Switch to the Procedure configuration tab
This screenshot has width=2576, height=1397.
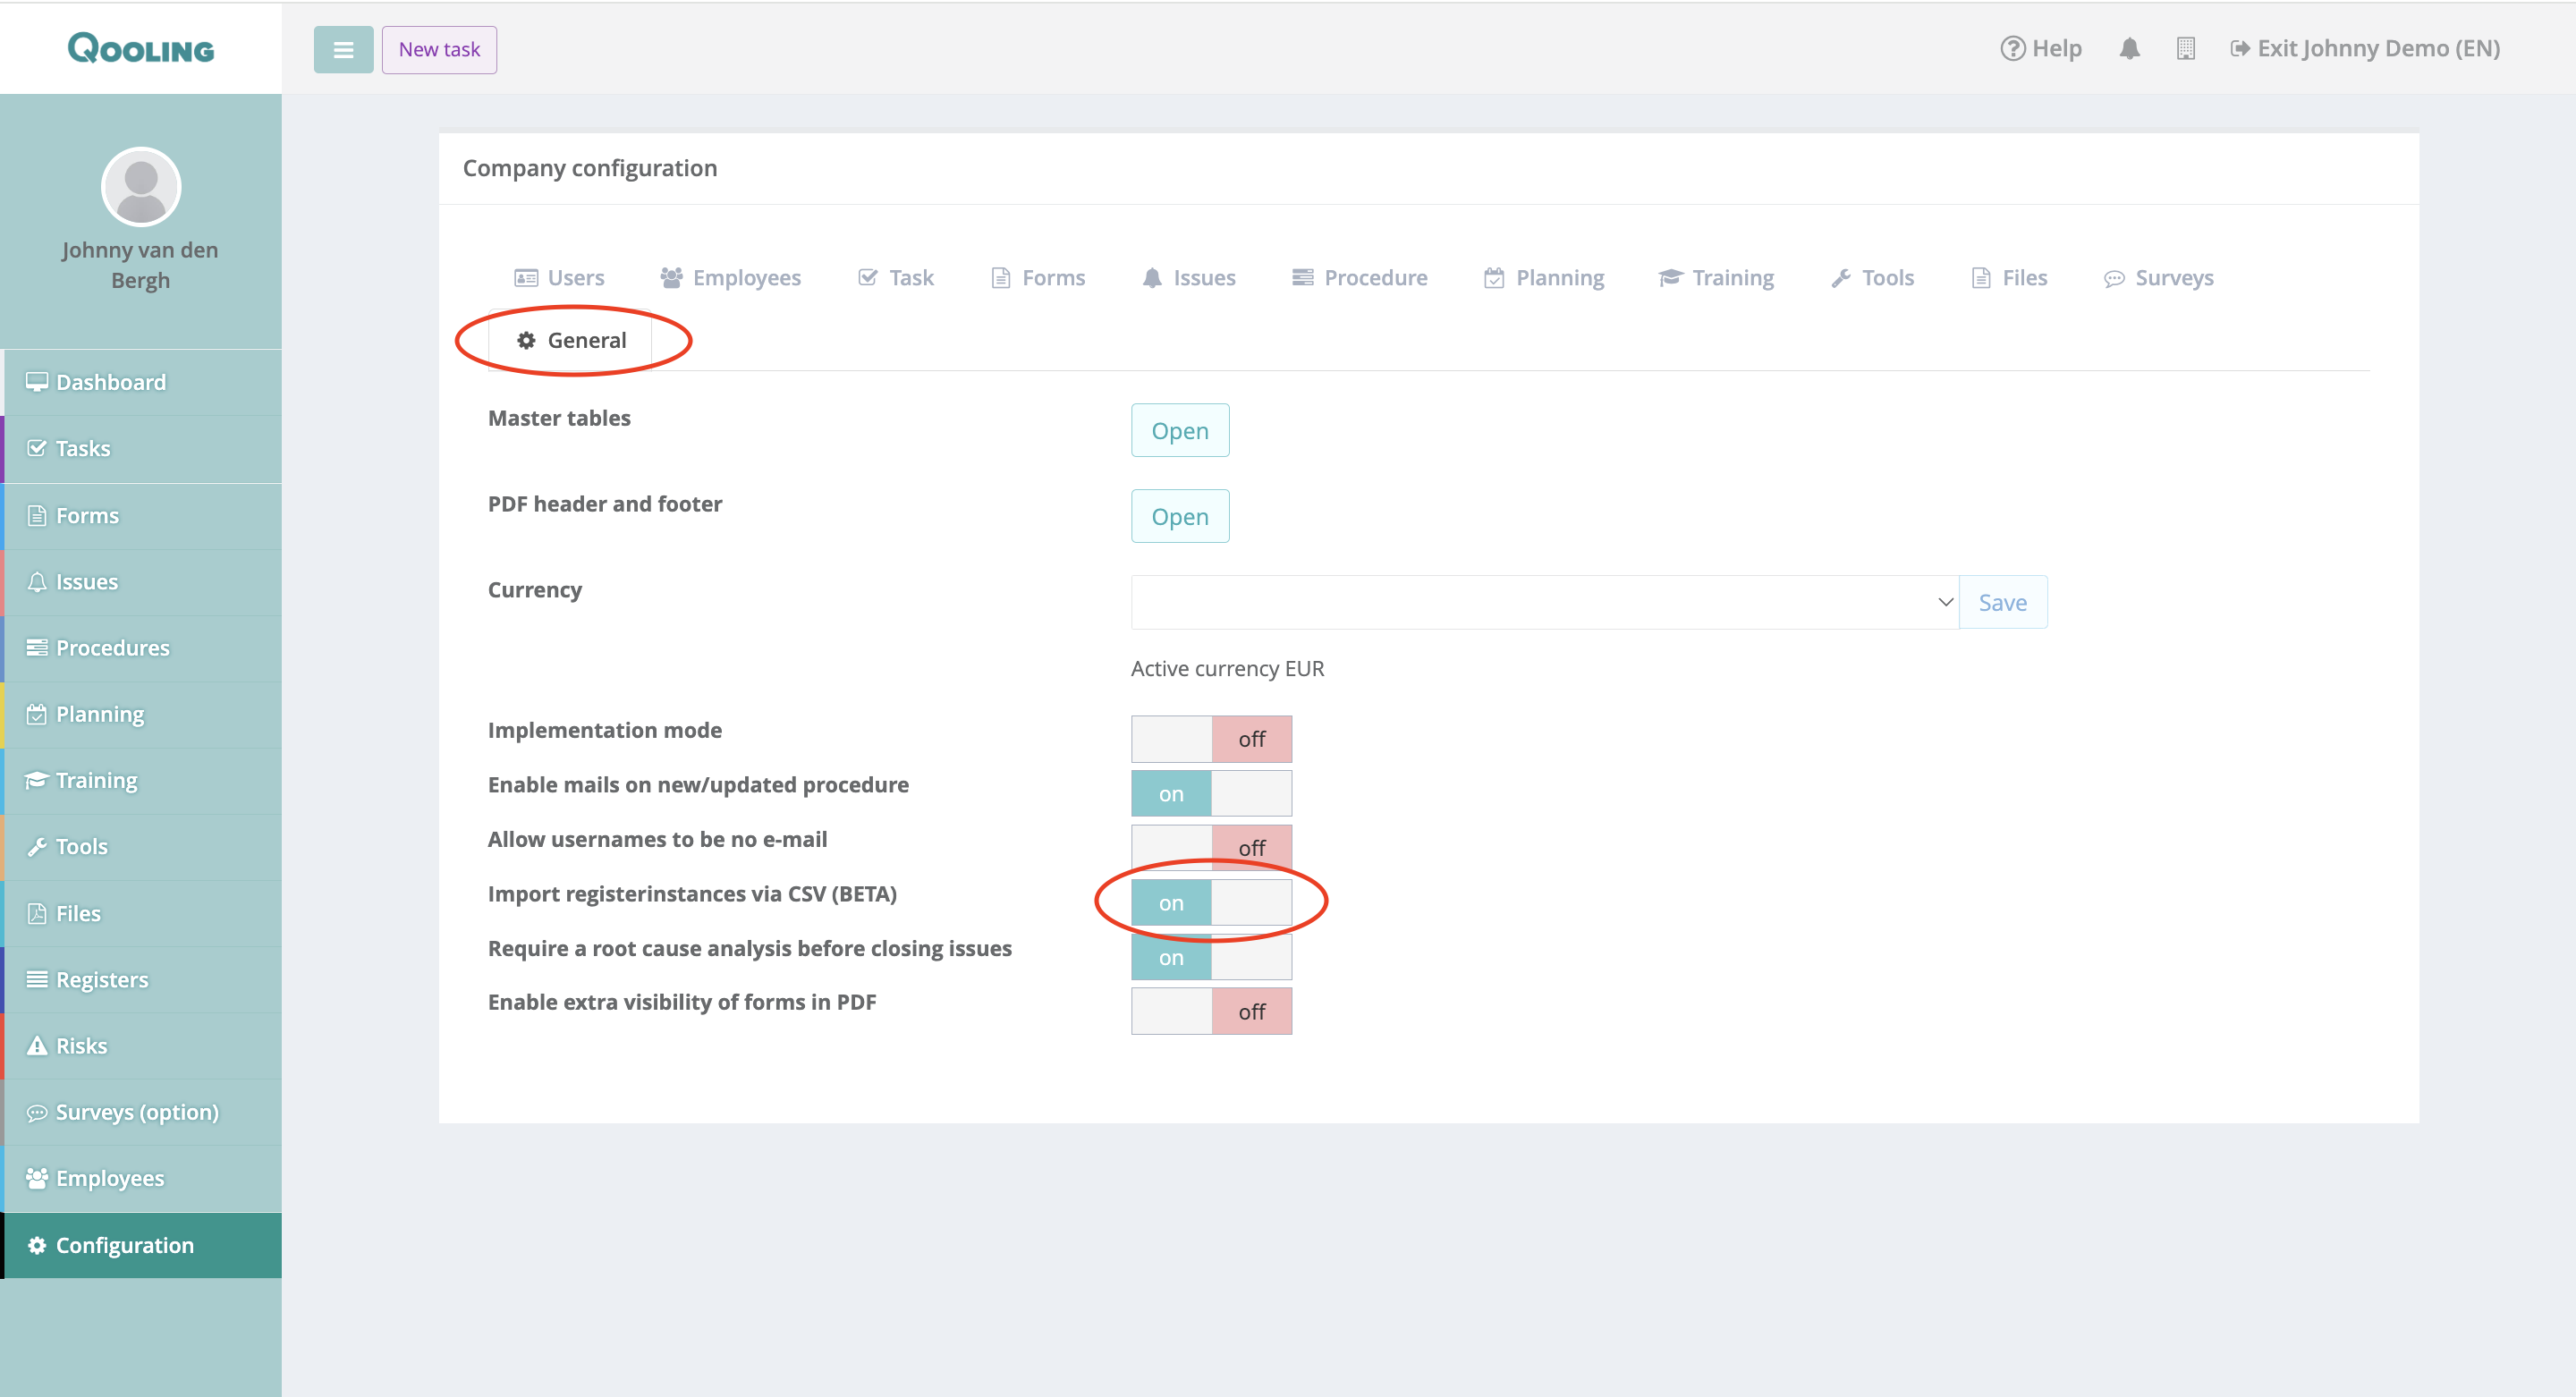pos(1359,277)
